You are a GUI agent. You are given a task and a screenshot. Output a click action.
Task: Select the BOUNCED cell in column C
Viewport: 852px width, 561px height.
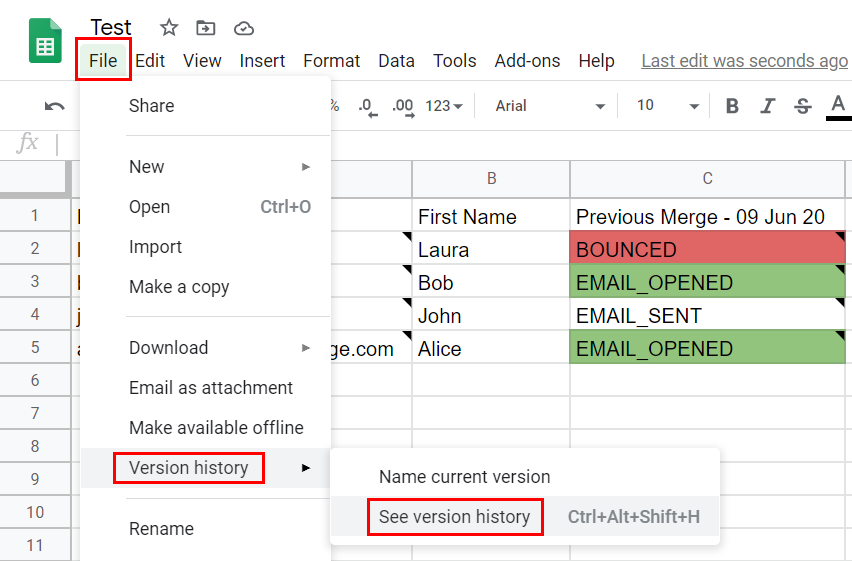tap(707, 250)
